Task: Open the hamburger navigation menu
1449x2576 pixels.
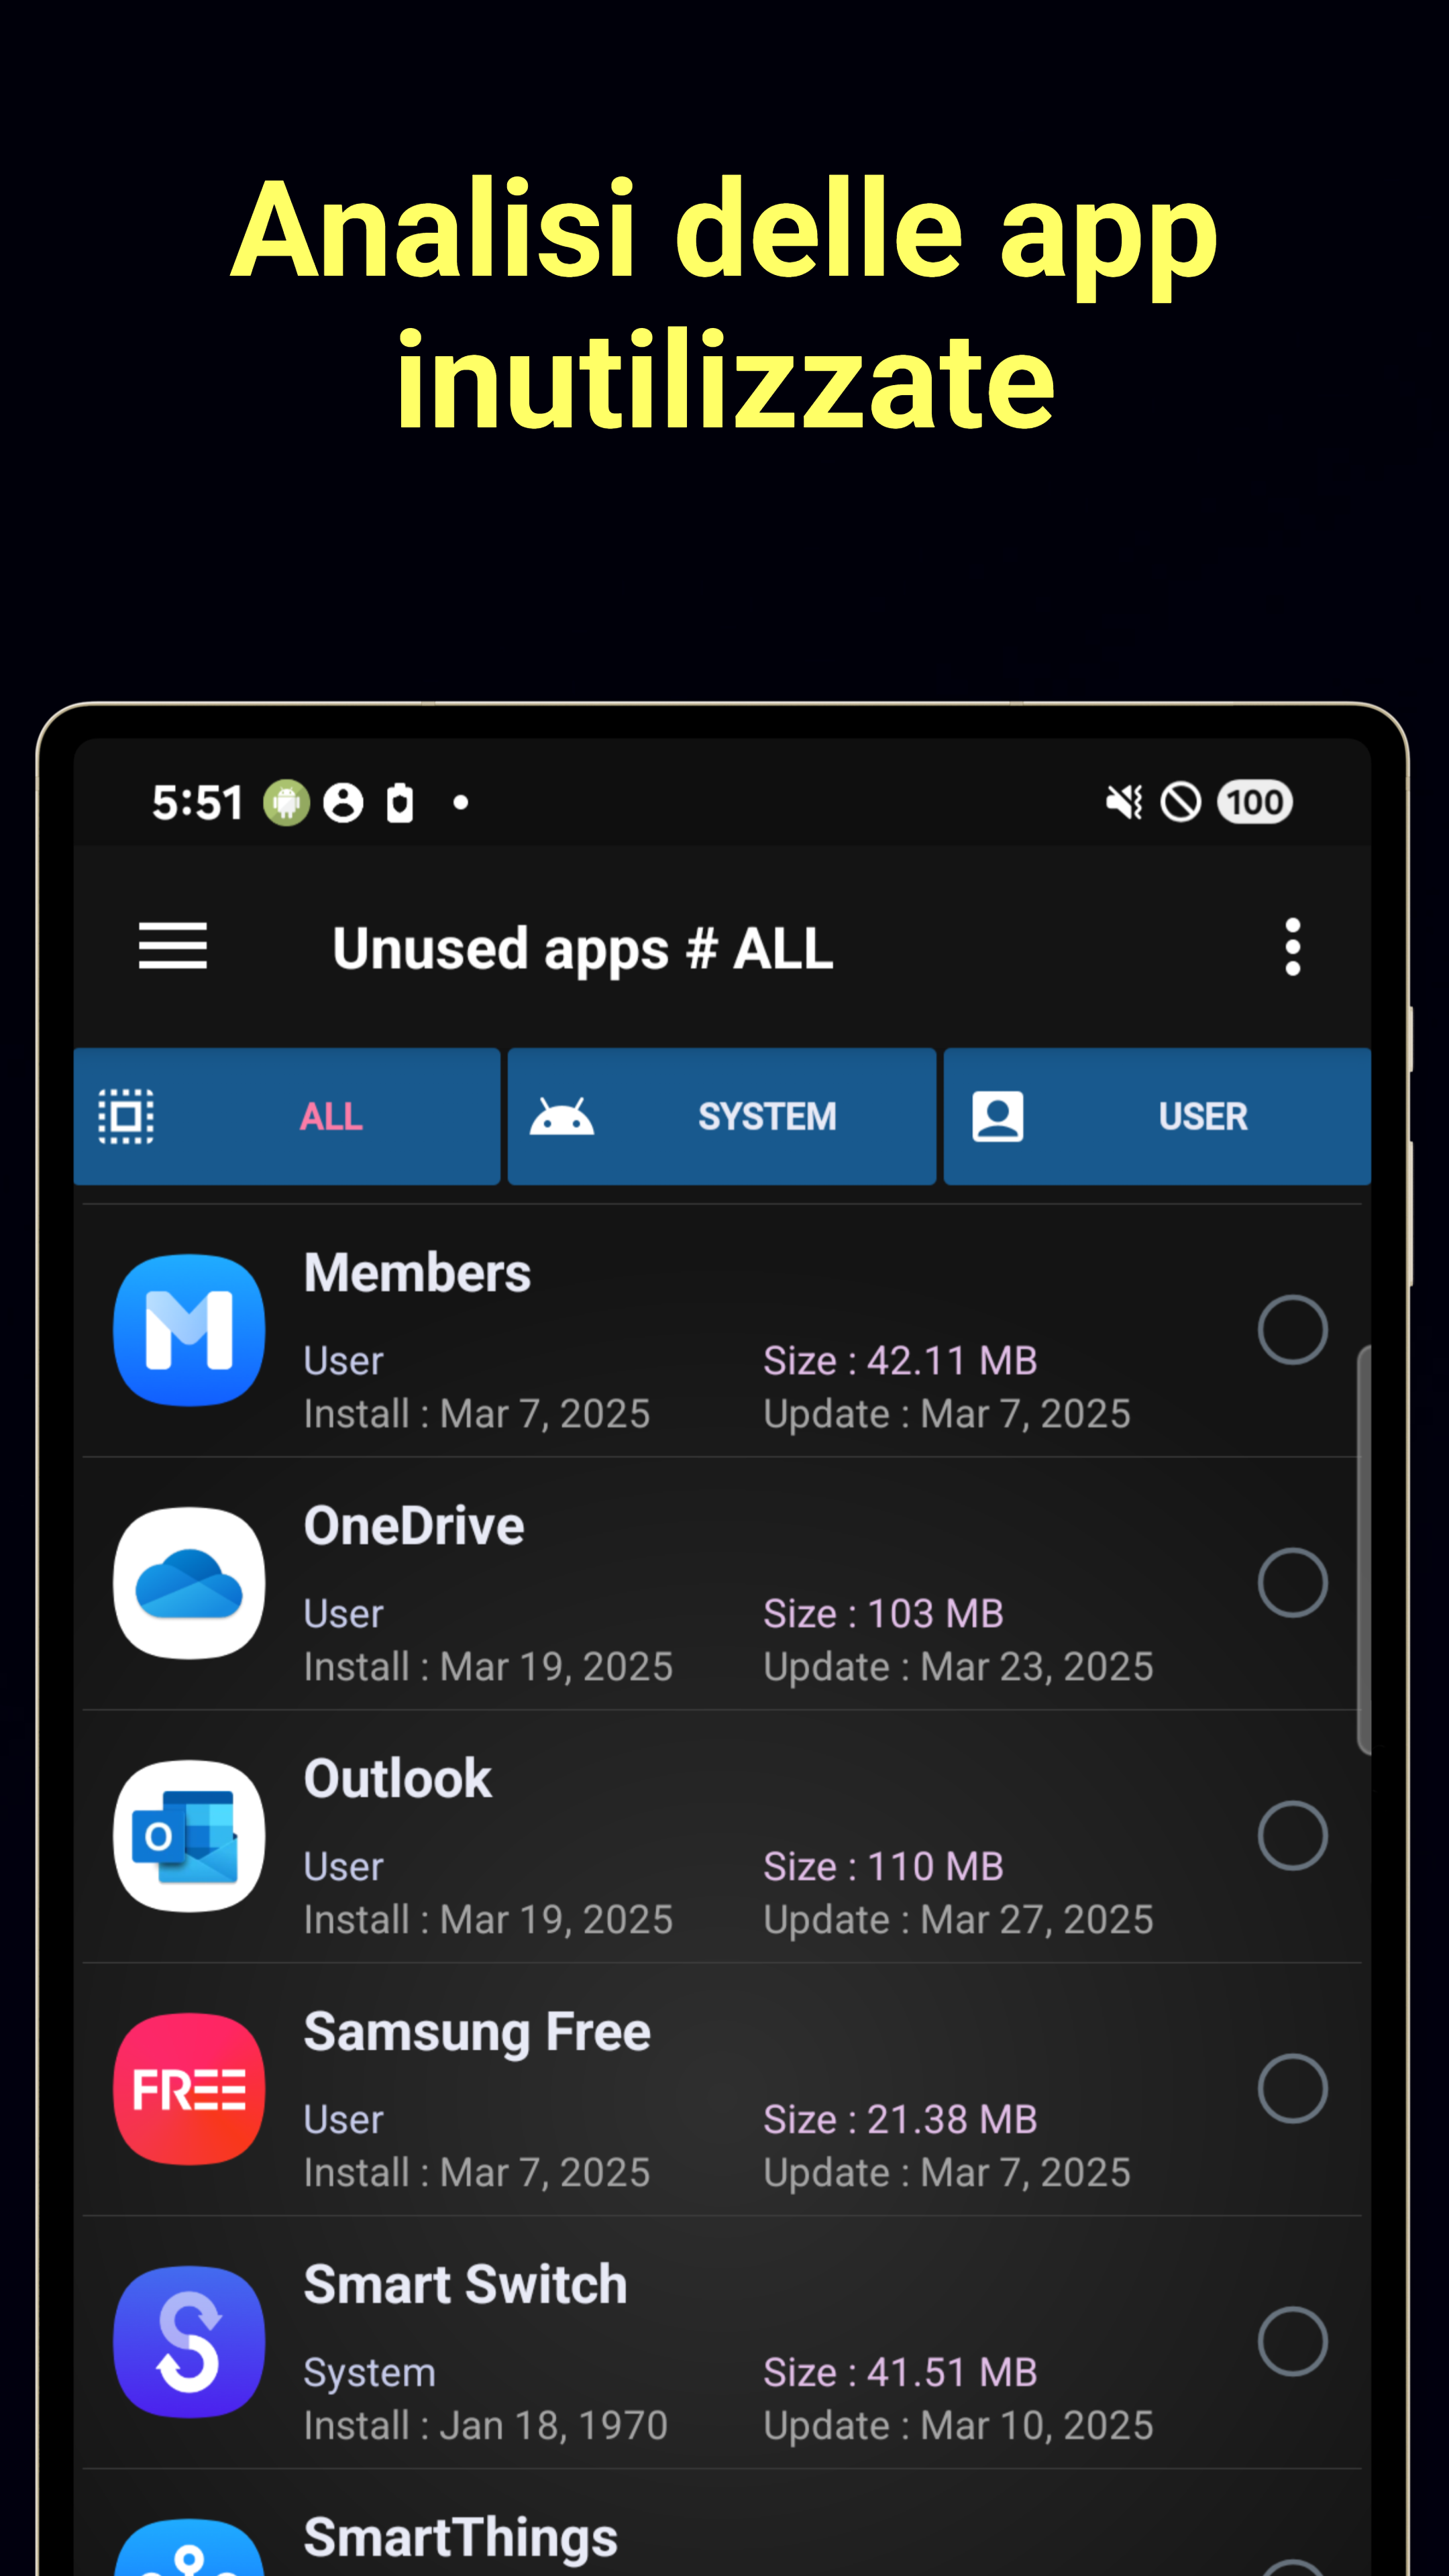Action: tap(173, 946)
